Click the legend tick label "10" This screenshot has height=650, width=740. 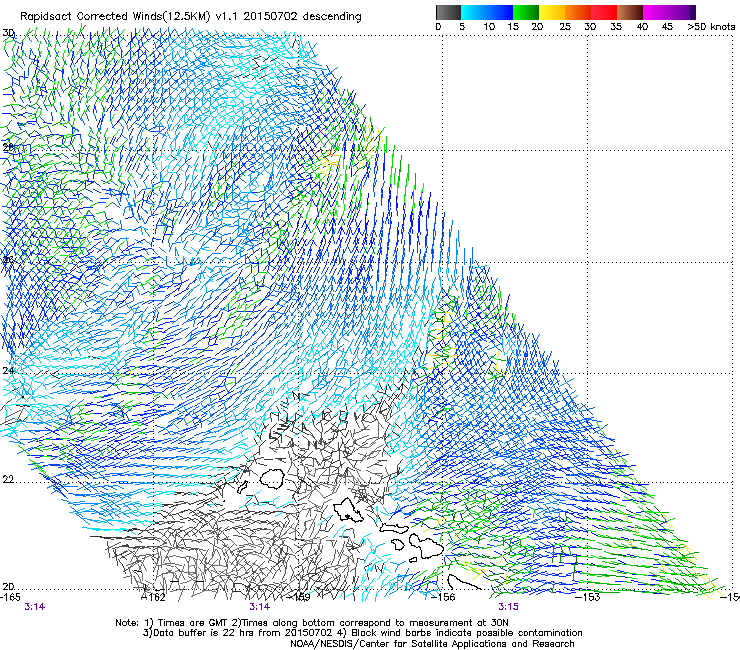(489, 27)
